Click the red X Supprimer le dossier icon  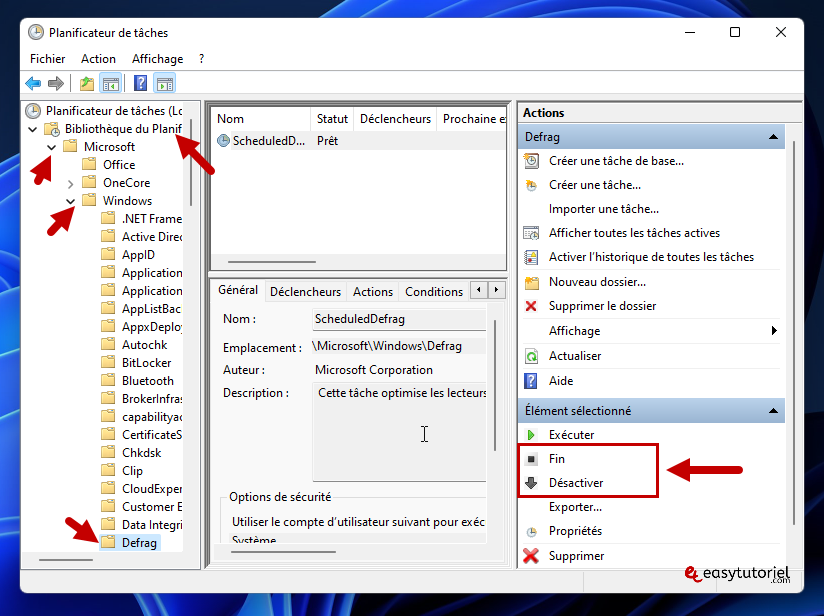click(x=531, y=306)
